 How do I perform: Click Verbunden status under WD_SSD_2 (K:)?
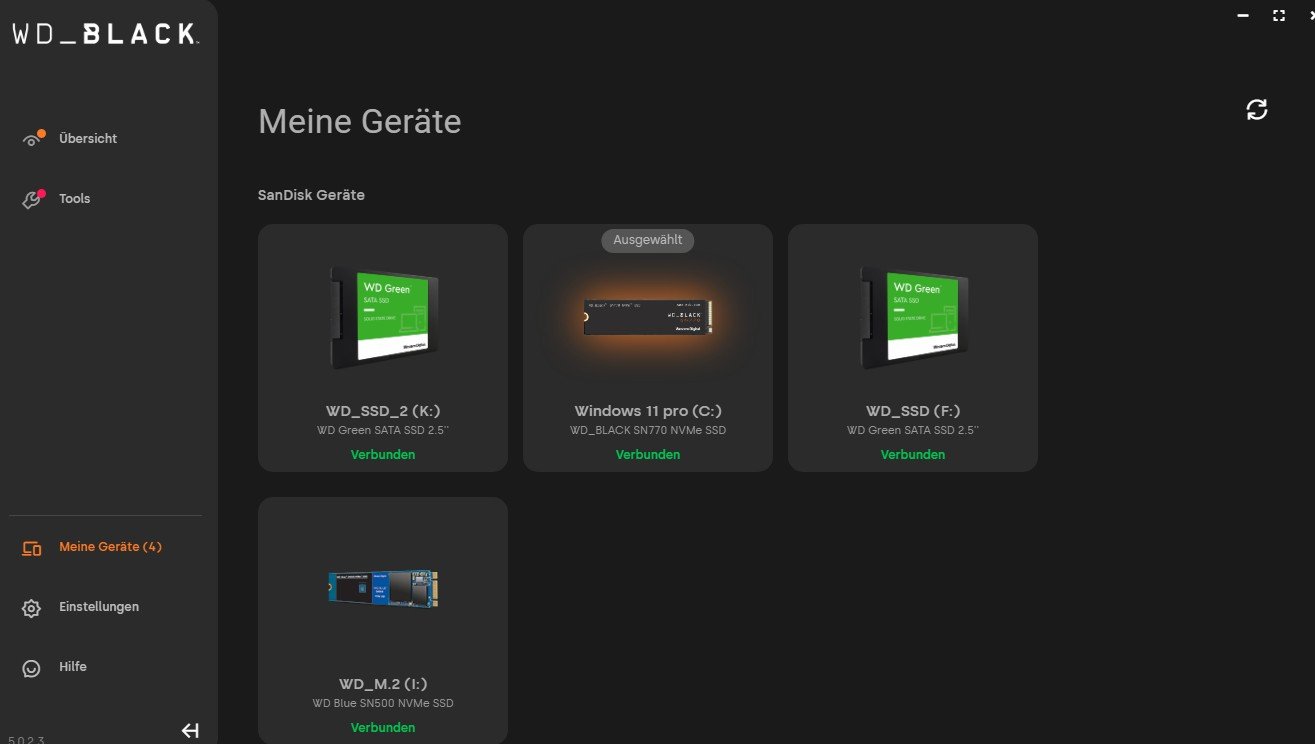tap(383, 455)
